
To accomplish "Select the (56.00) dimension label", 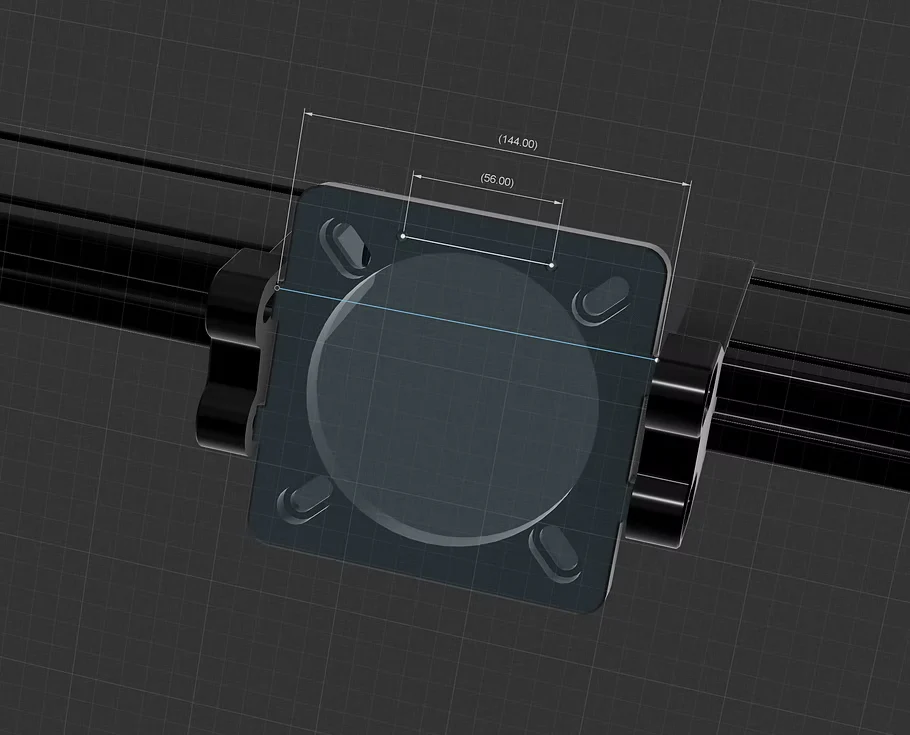I will pyautogui.click(x=497, y=181).
